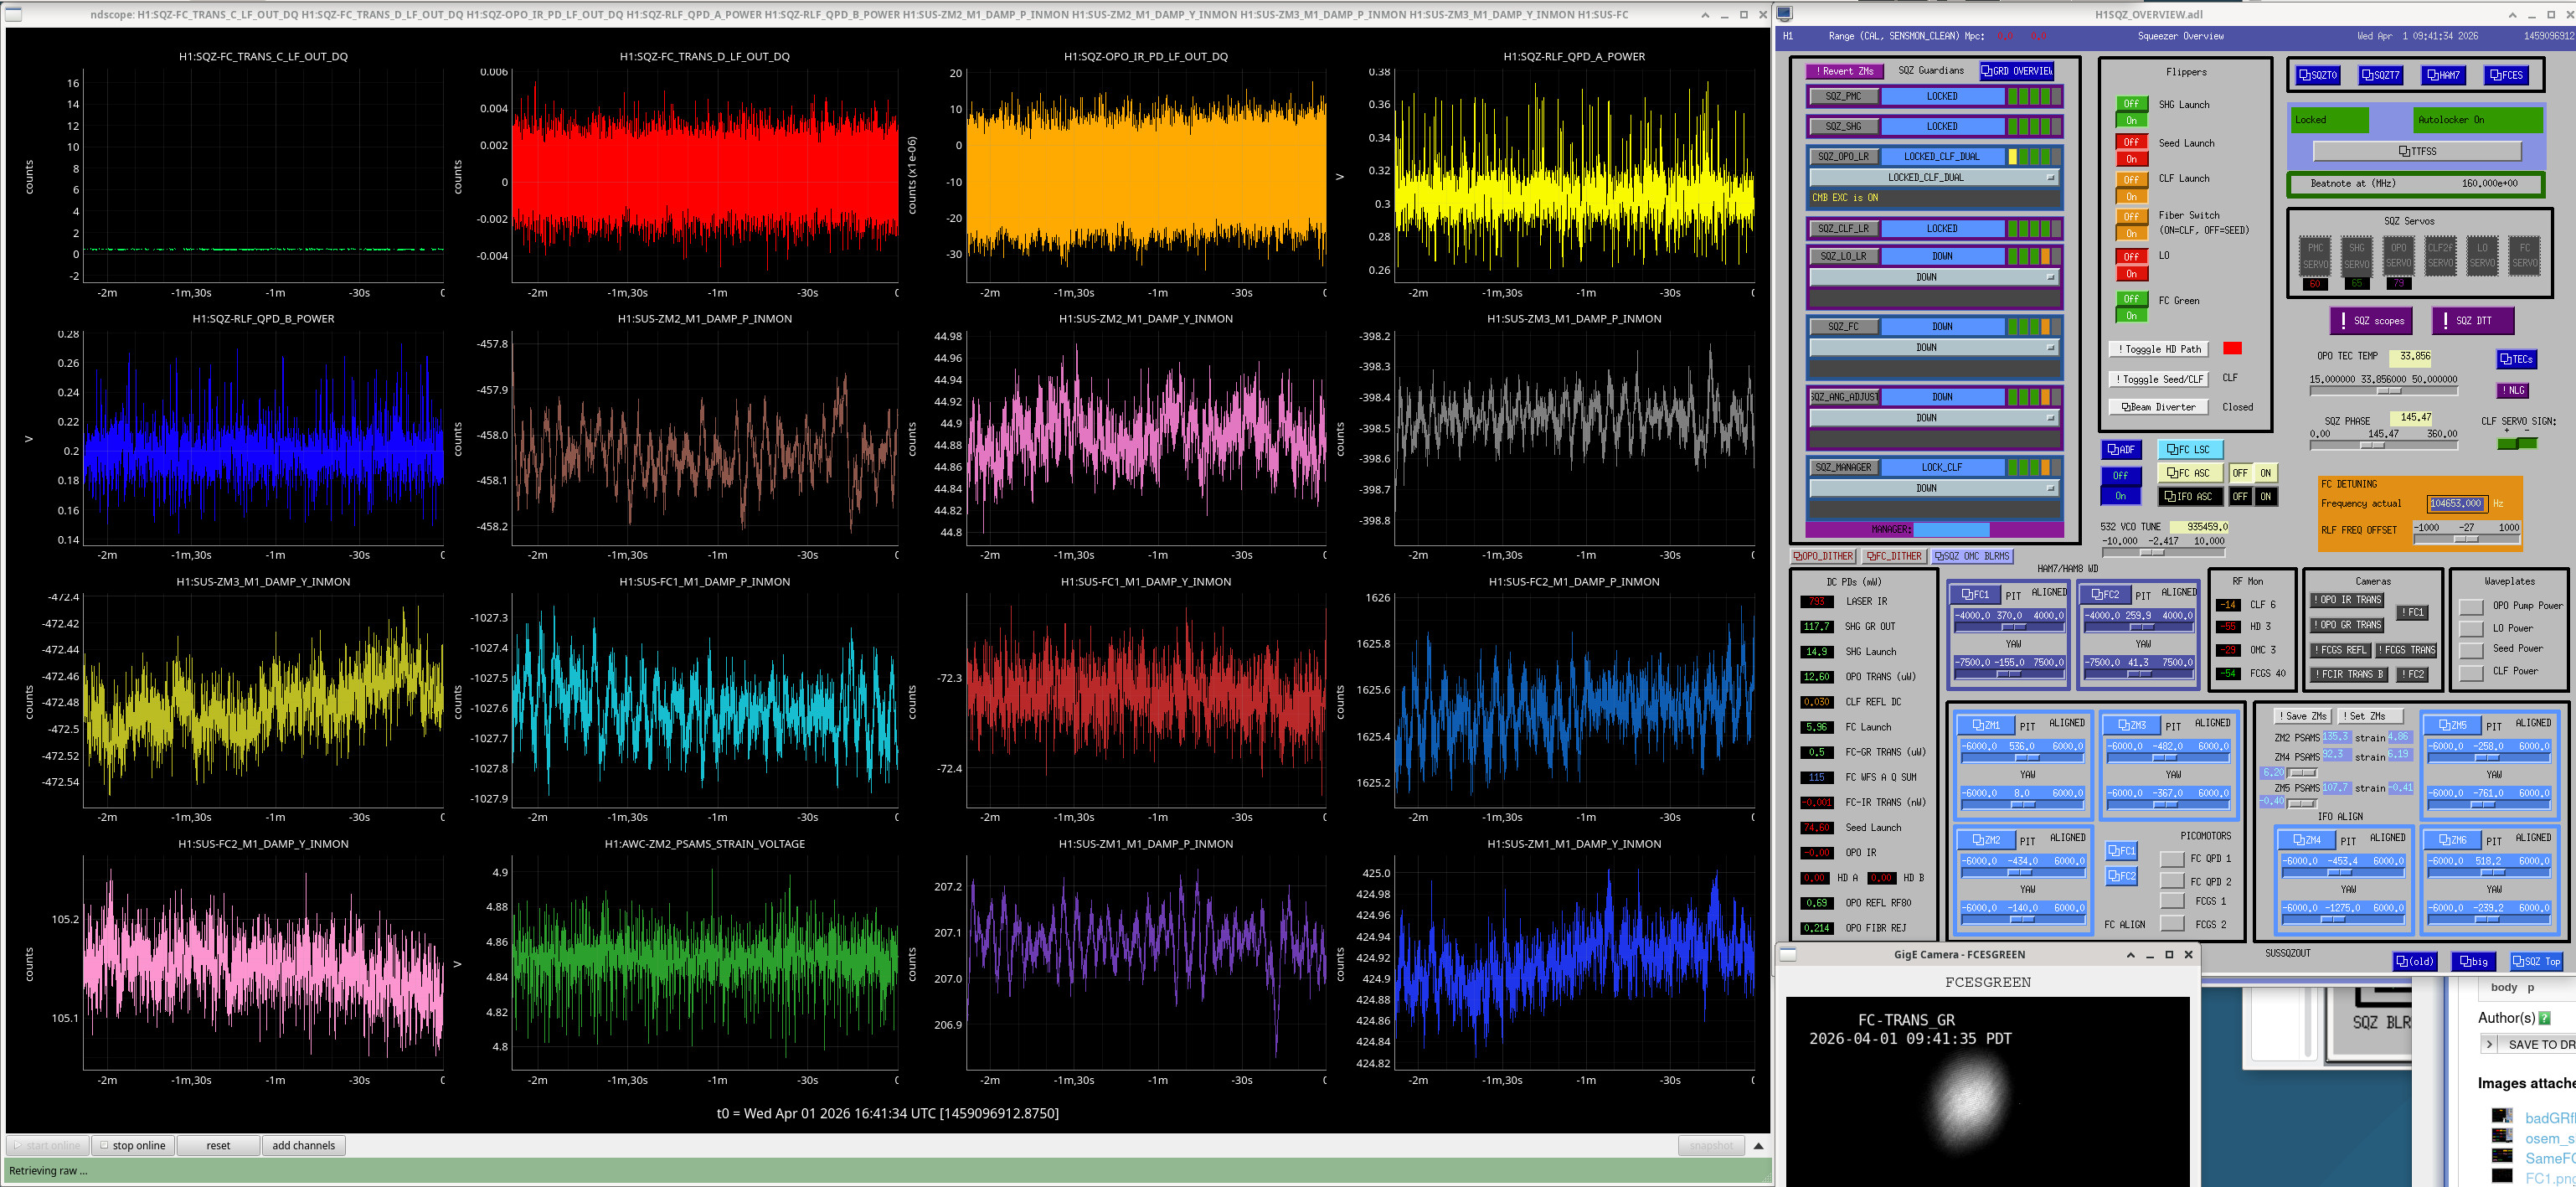Turn the Seed Launch flipper On
This screenshot has width=2576, height=1187.
click(x=2131, y=159)
